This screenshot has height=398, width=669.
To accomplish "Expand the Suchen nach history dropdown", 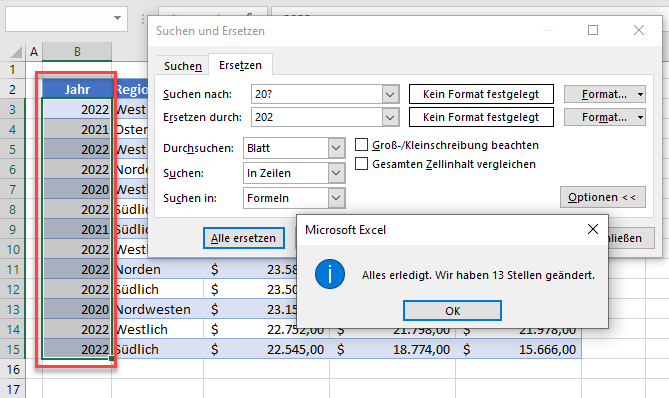I will point(390,94).
